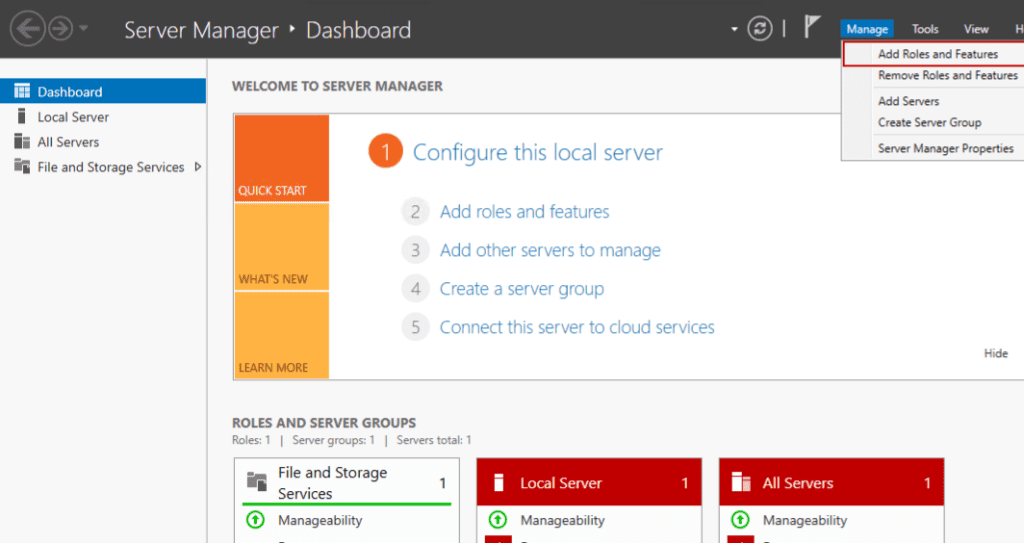Click Manageability under All Servers tile
1024x543 pixels.
(x=805, y=520)
